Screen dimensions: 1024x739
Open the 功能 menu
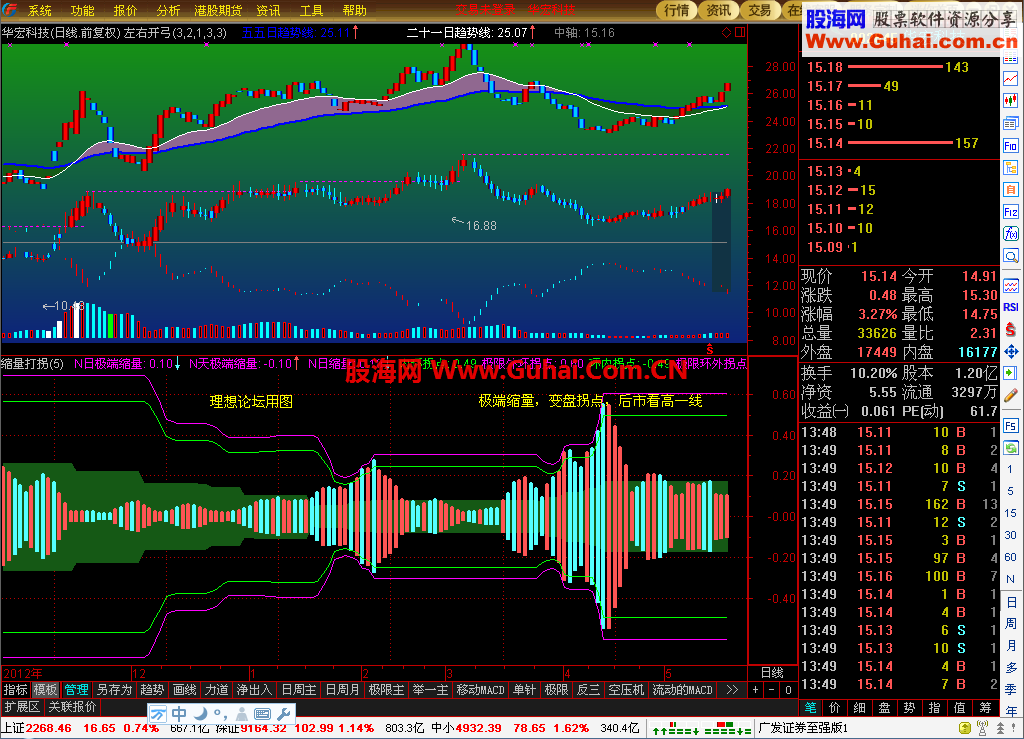[x=82, y=10]
